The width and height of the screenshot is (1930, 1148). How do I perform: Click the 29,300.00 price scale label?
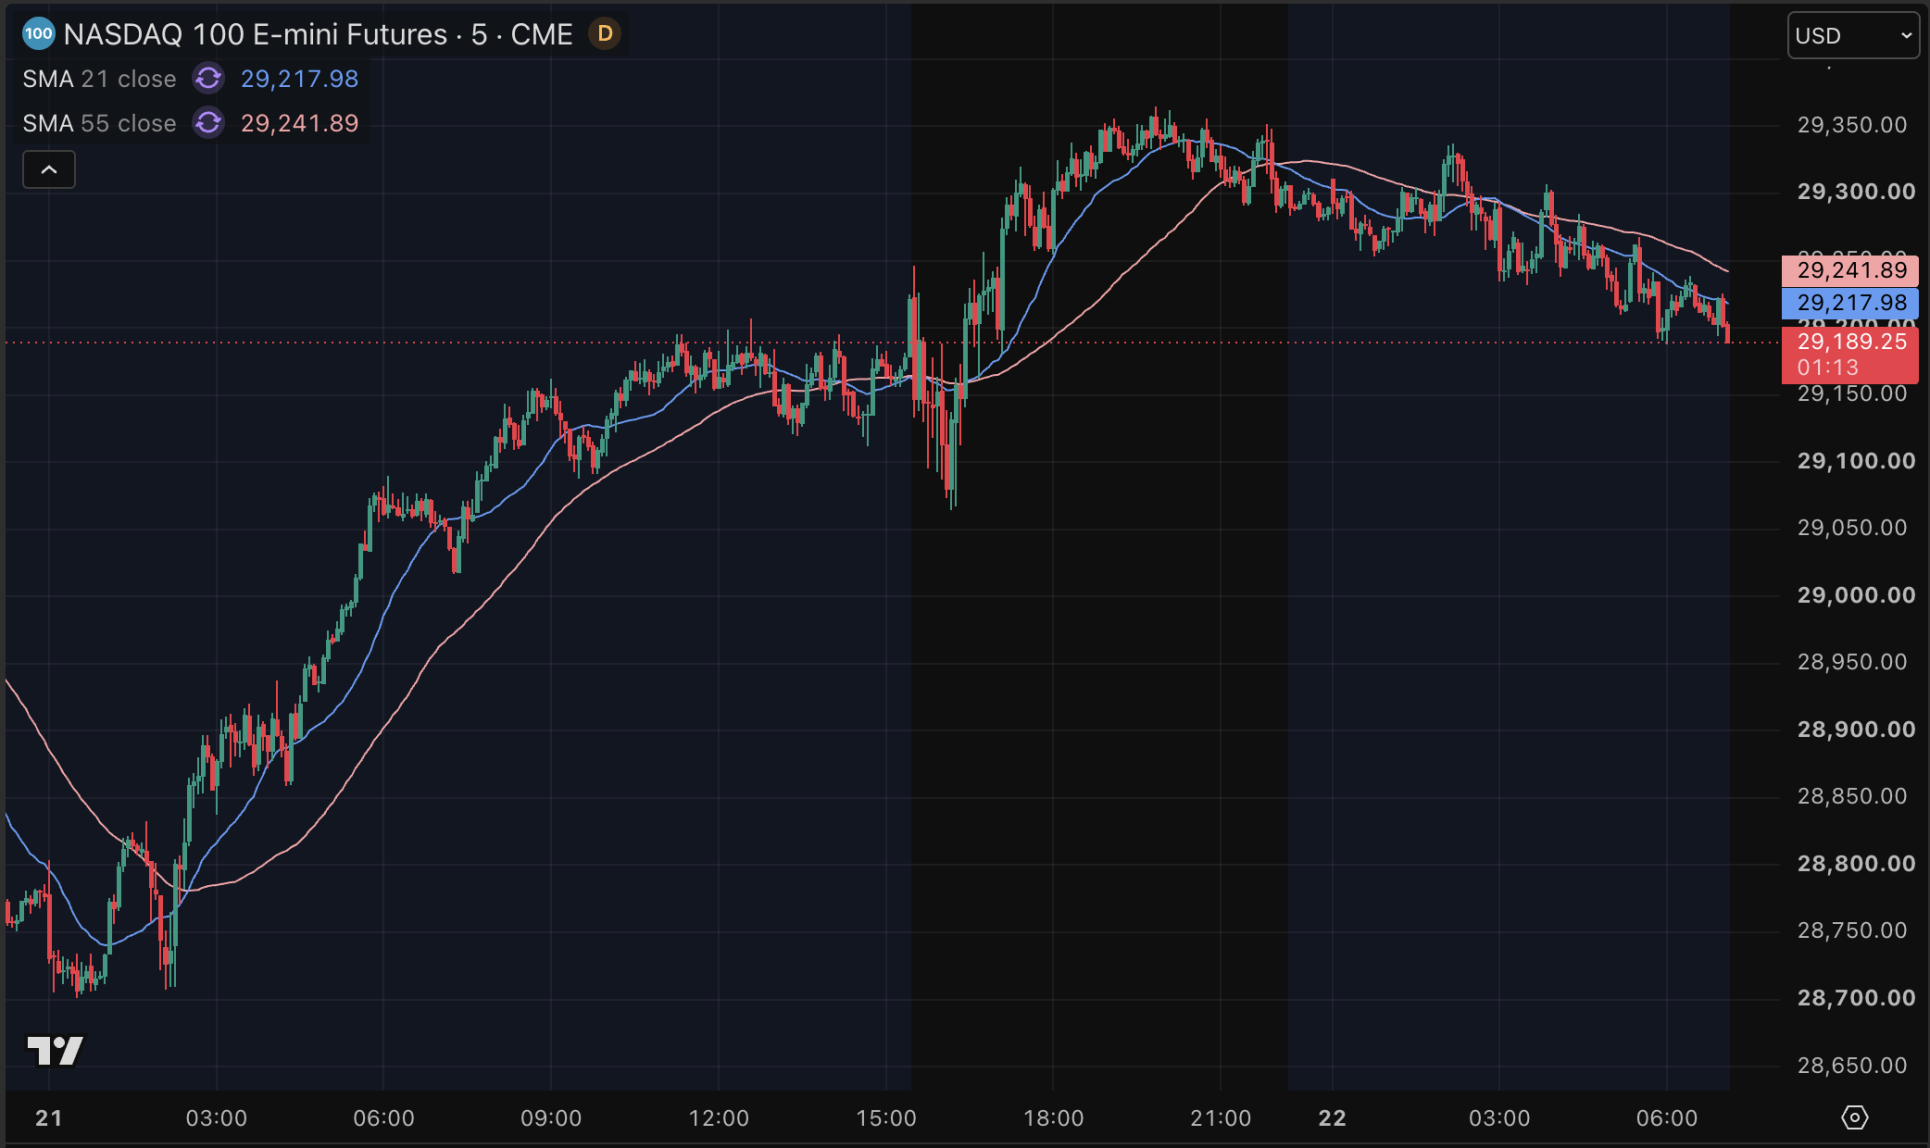coord(1856,191)
